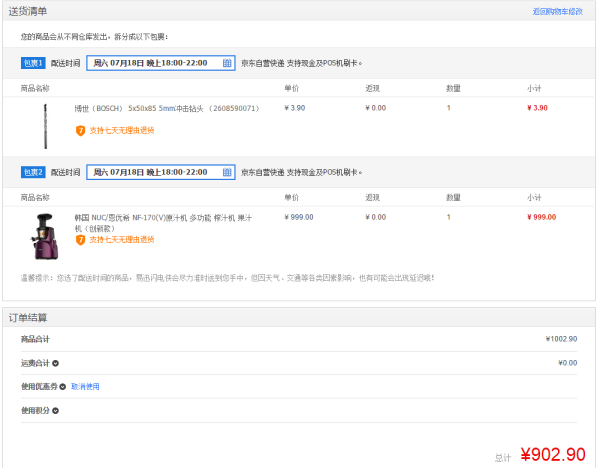The image size is (600, 468).
Task: Click the 温馨提示 delivery notice text
Action: [227, 278]
